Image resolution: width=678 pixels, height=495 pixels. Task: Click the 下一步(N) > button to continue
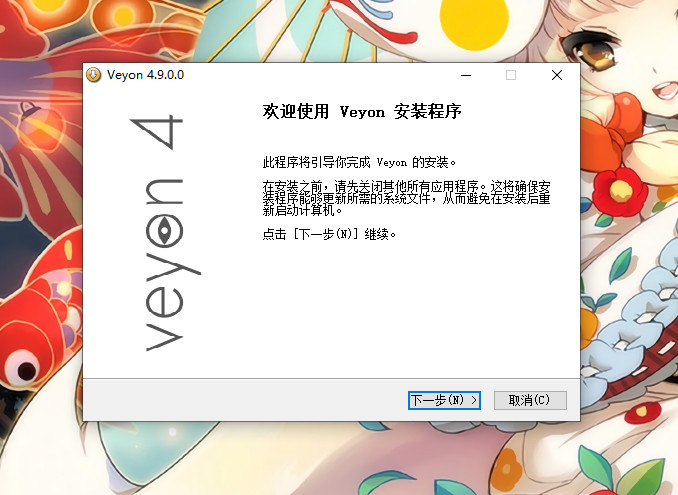(x=445, y=400)
